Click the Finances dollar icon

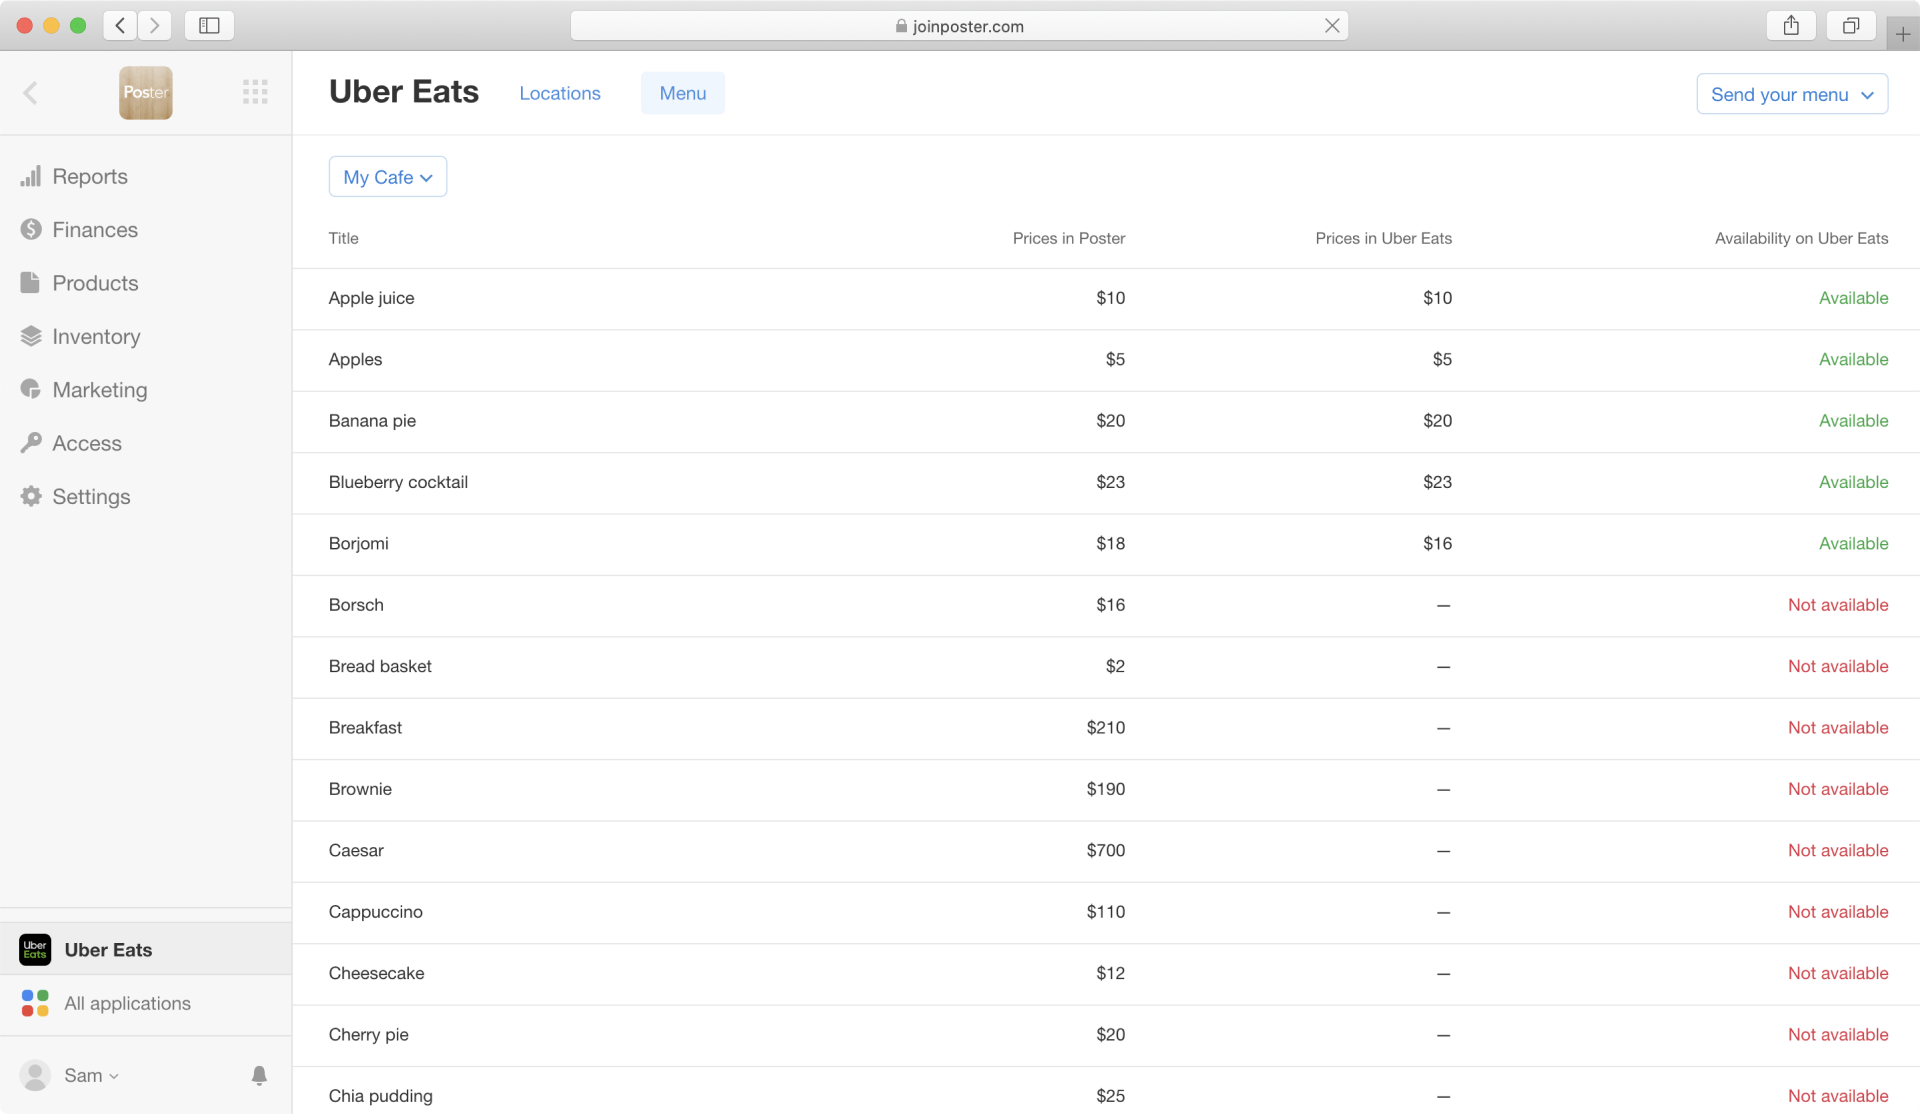[31, 230]
